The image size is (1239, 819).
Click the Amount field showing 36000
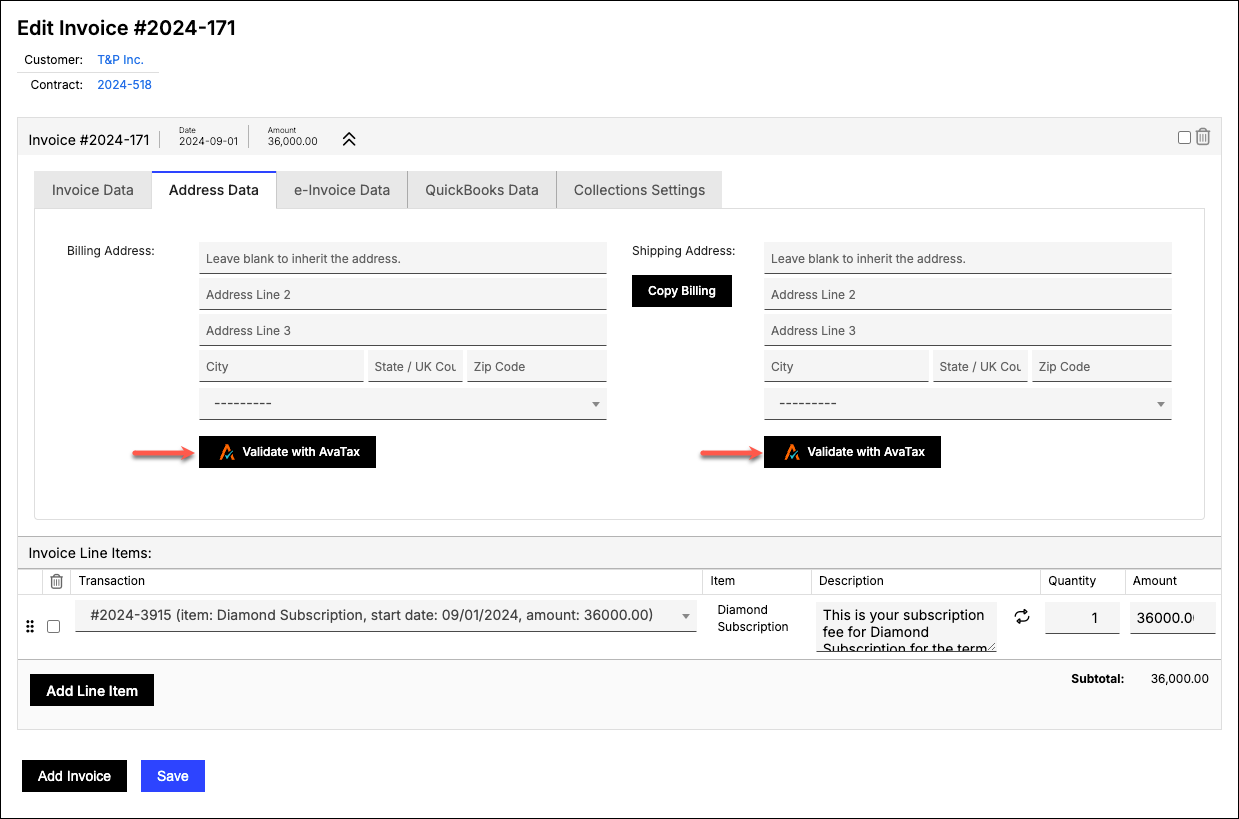1173,618
